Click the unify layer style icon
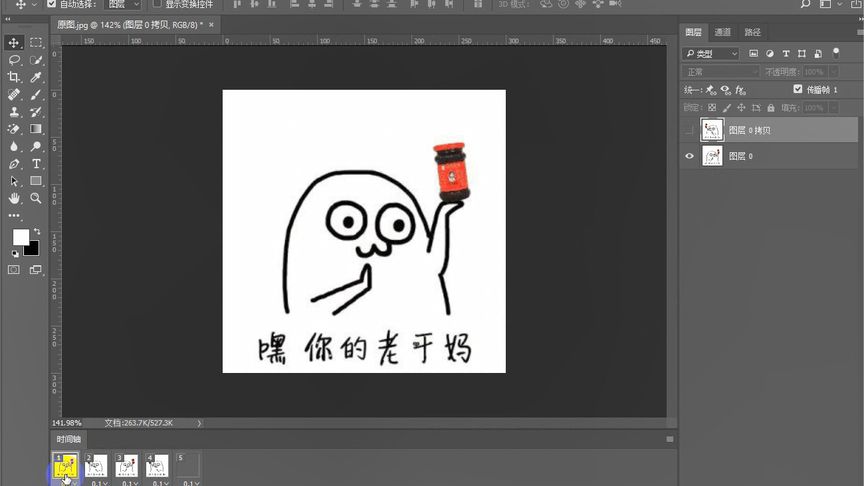 coord(741,89)
